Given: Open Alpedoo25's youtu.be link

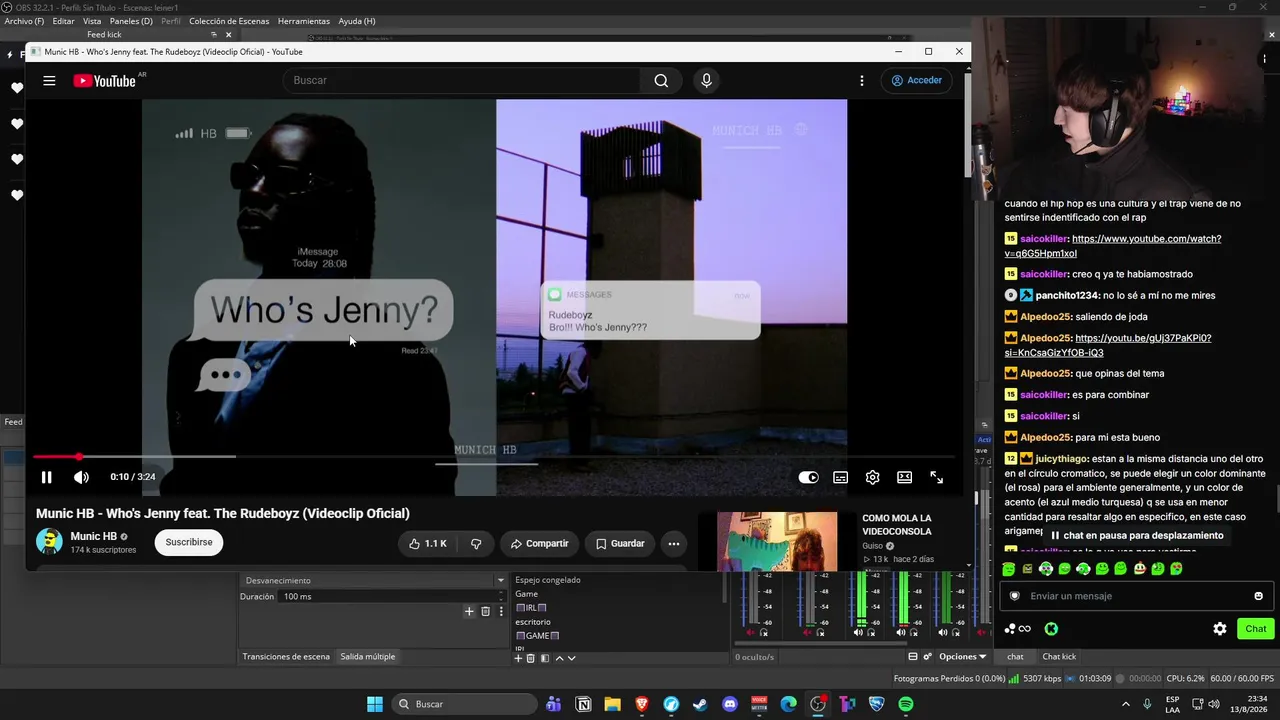Looking at the screenshot, I should pos(1107,345).
